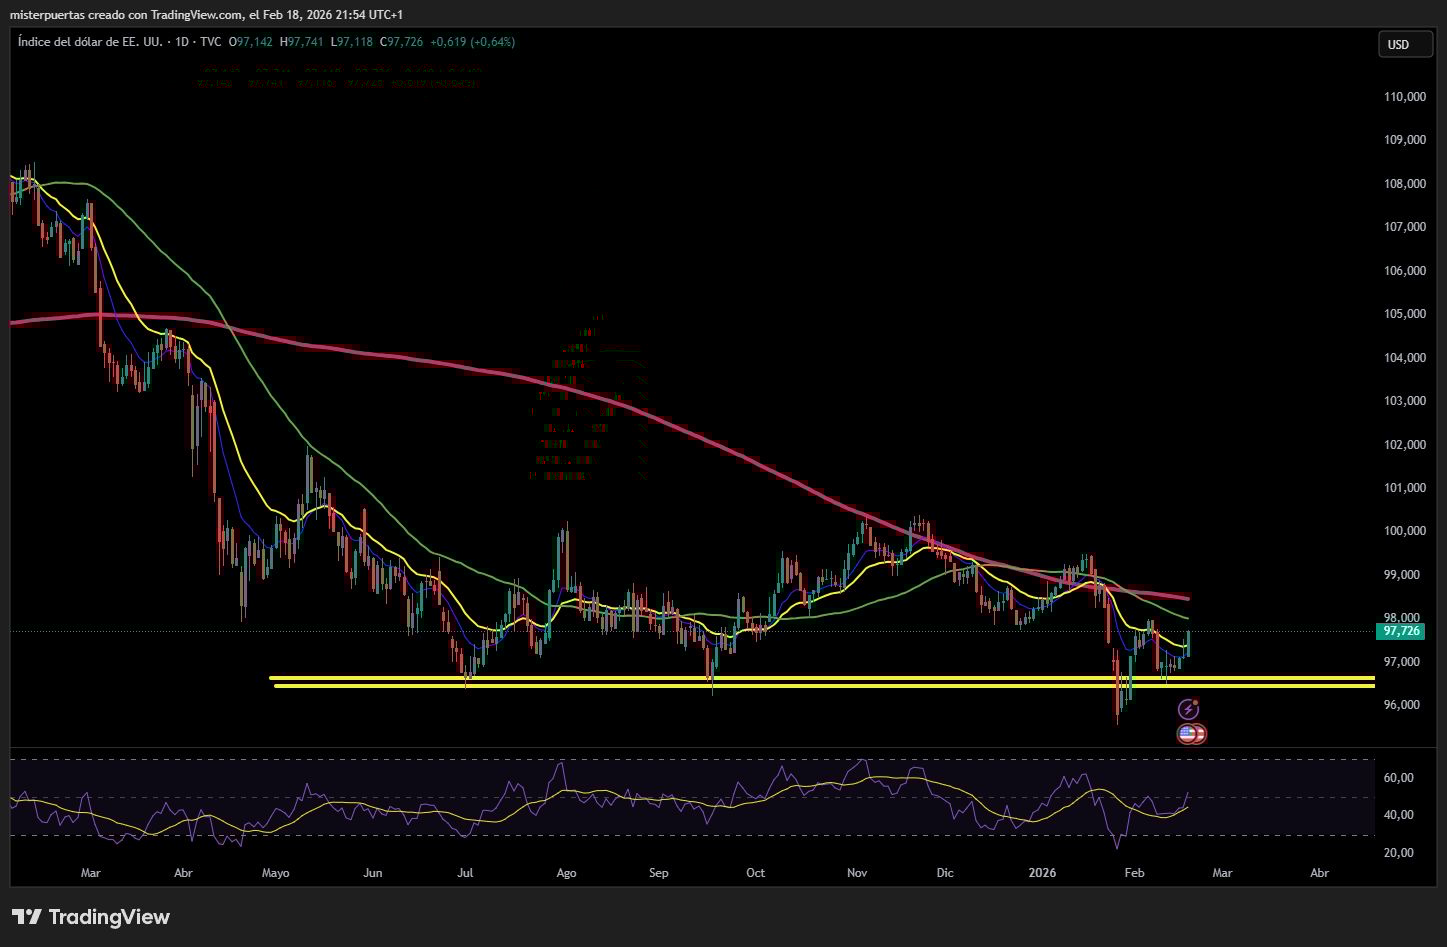
Task: Click the 103,000 price axis label
Action: tap(1405, 401)
